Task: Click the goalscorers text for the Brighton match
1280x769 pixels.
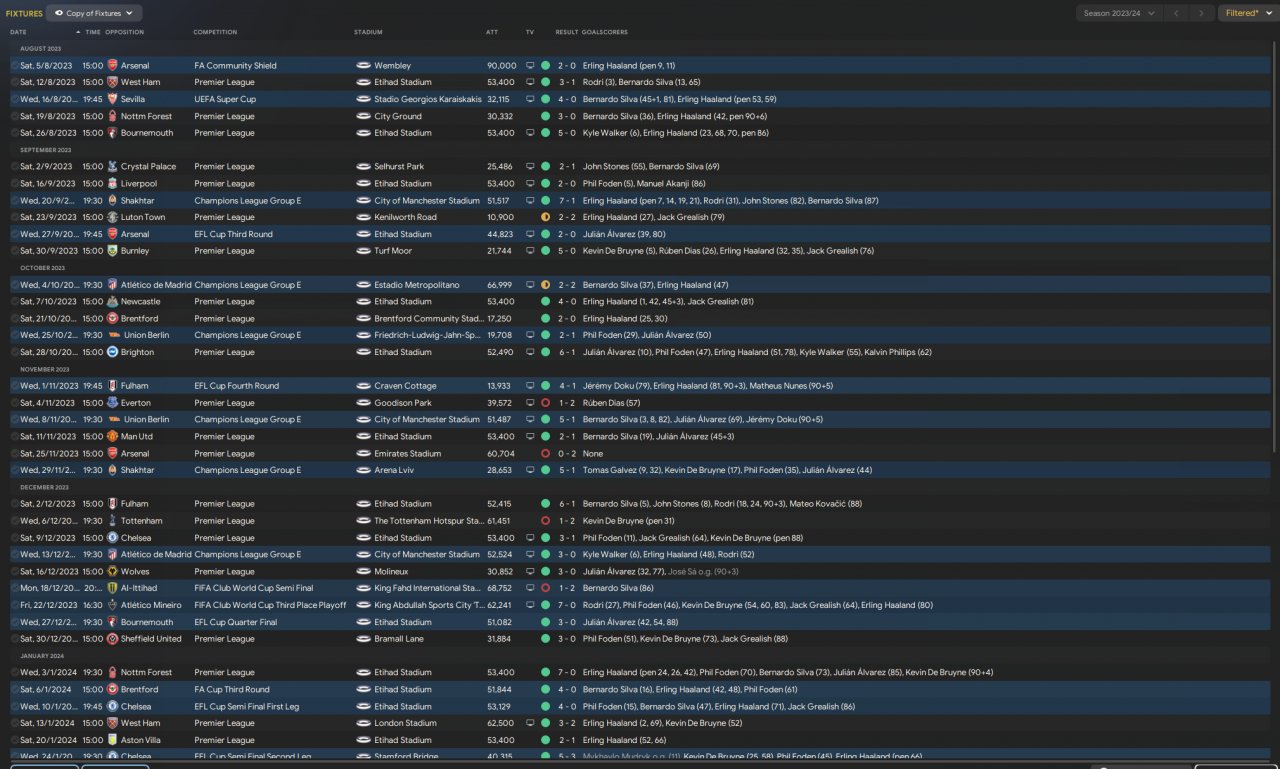Action: tap(757, 352)
